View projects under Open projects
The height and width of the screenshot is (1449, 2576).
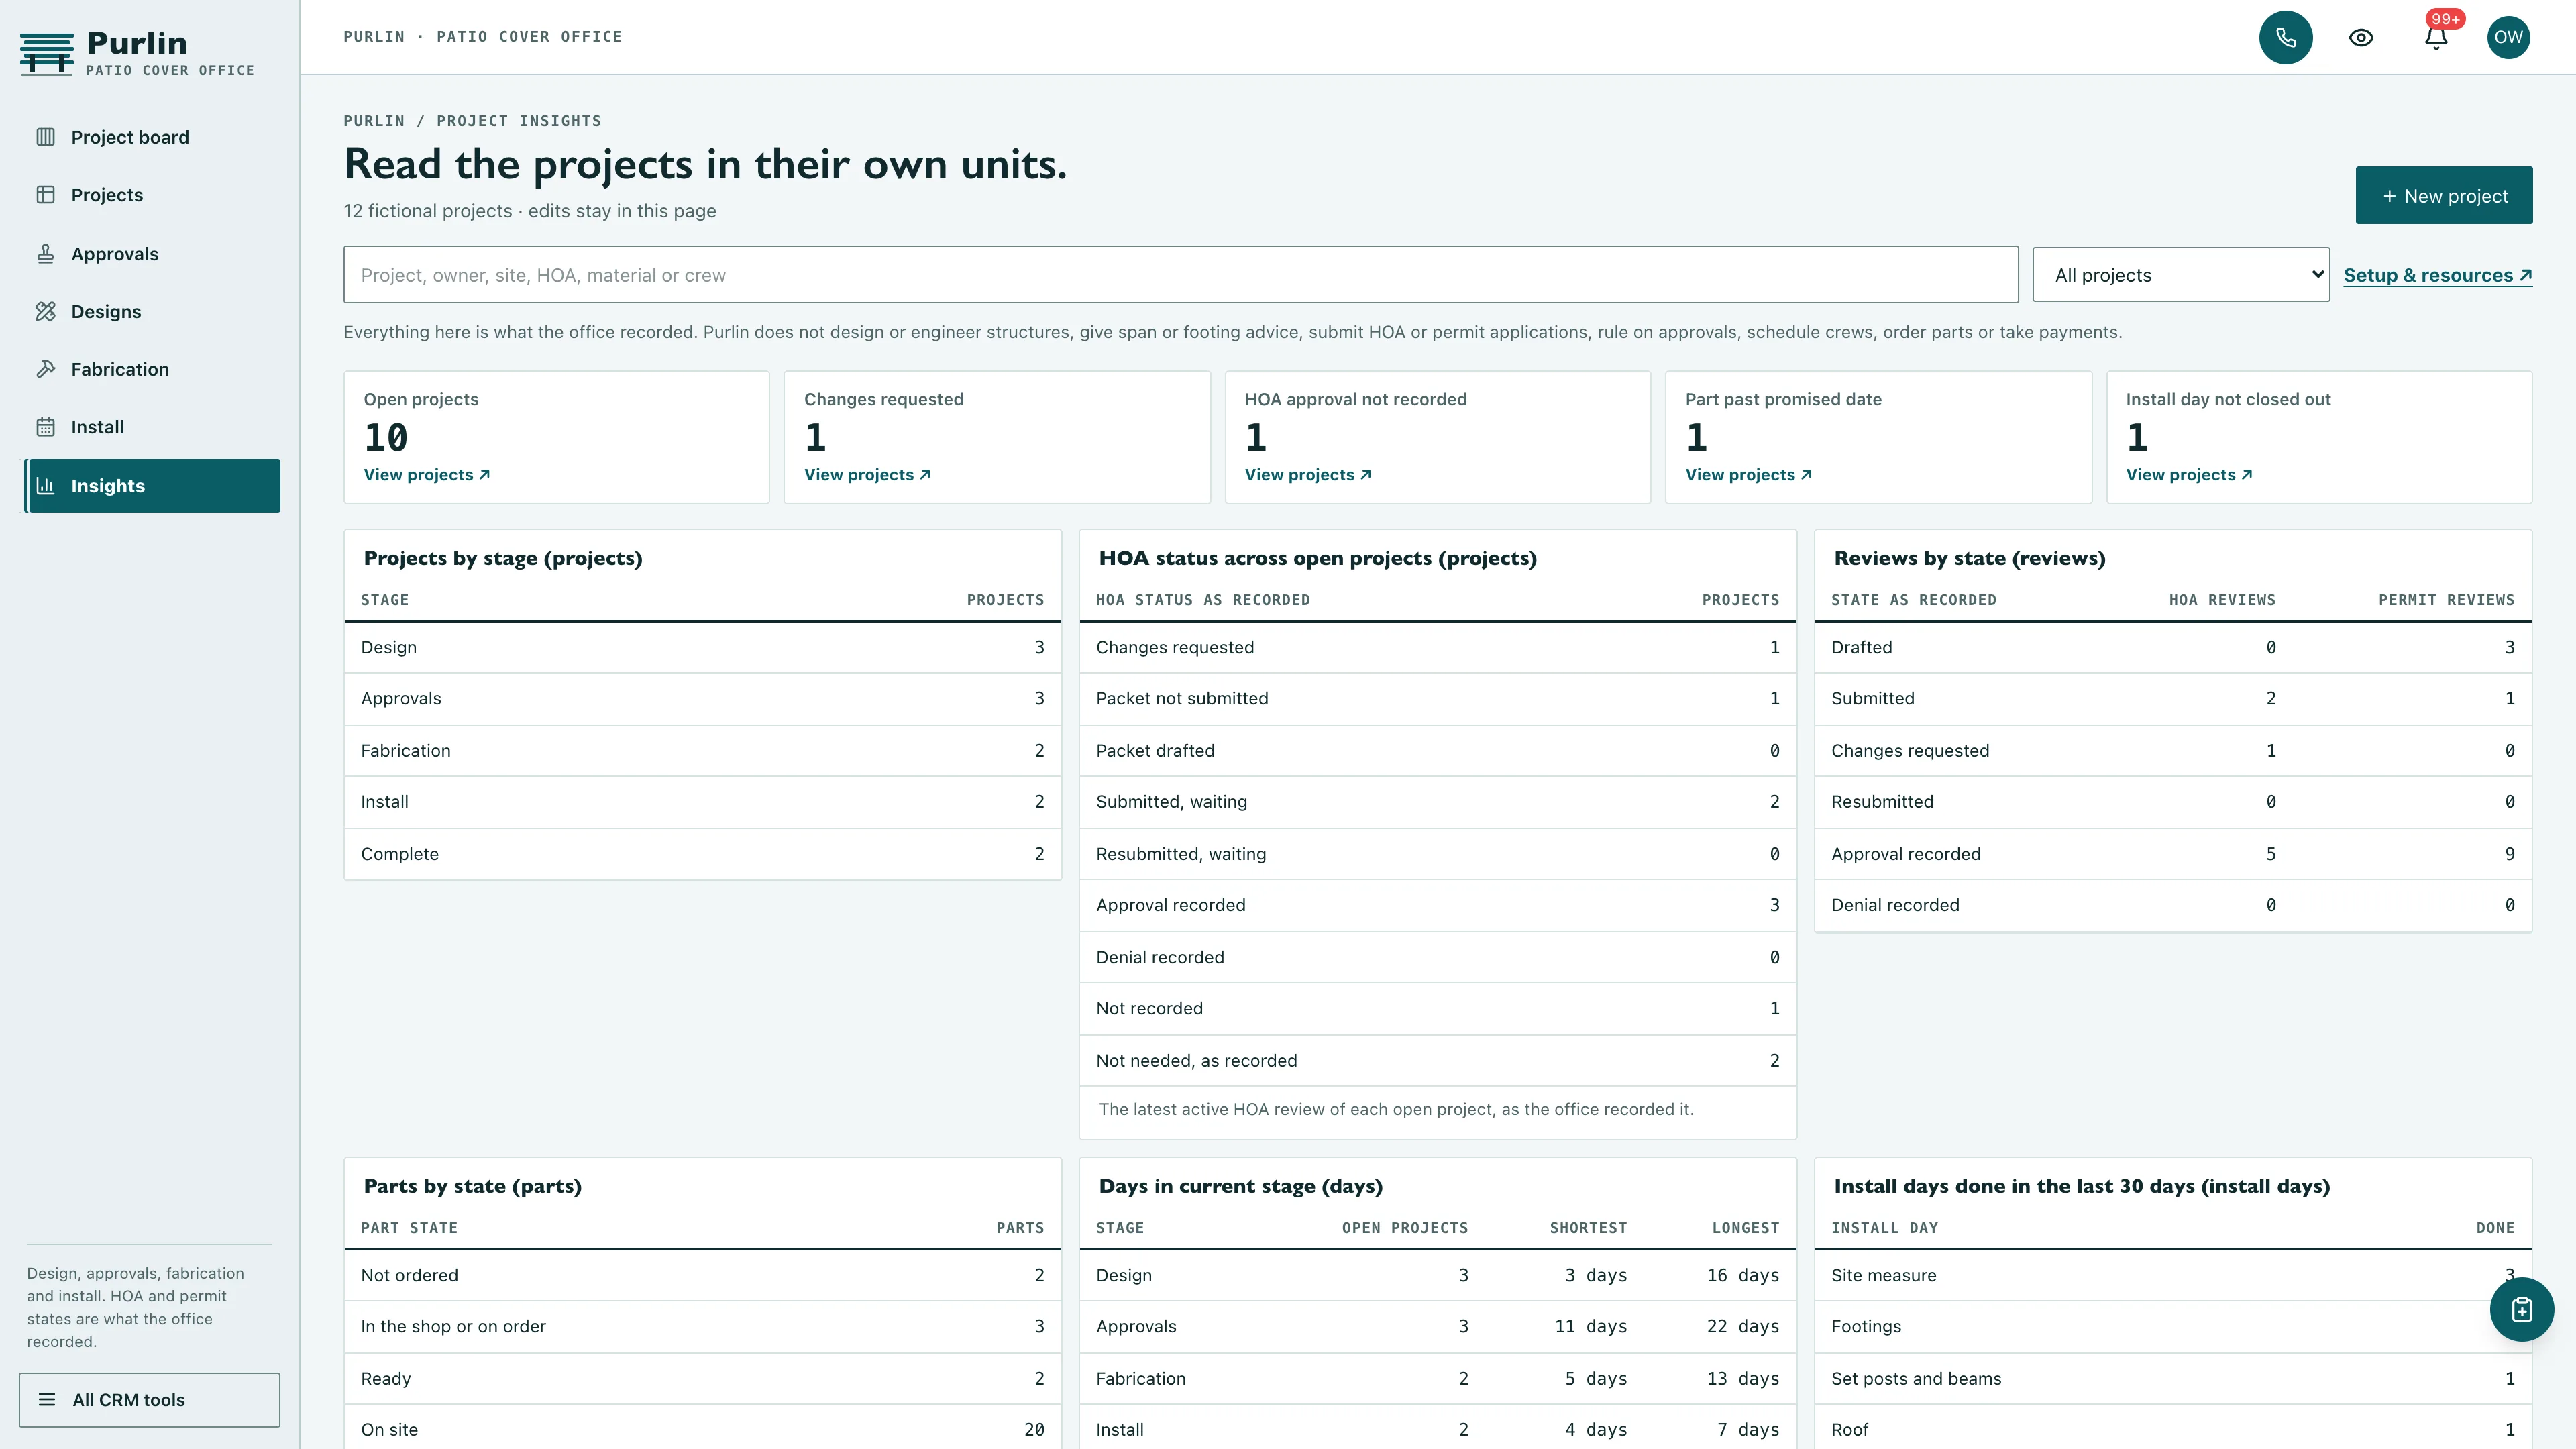427,475
